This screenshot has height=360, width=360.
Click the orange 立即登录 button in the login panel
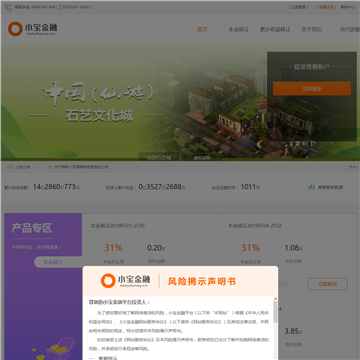coord(312,89)
